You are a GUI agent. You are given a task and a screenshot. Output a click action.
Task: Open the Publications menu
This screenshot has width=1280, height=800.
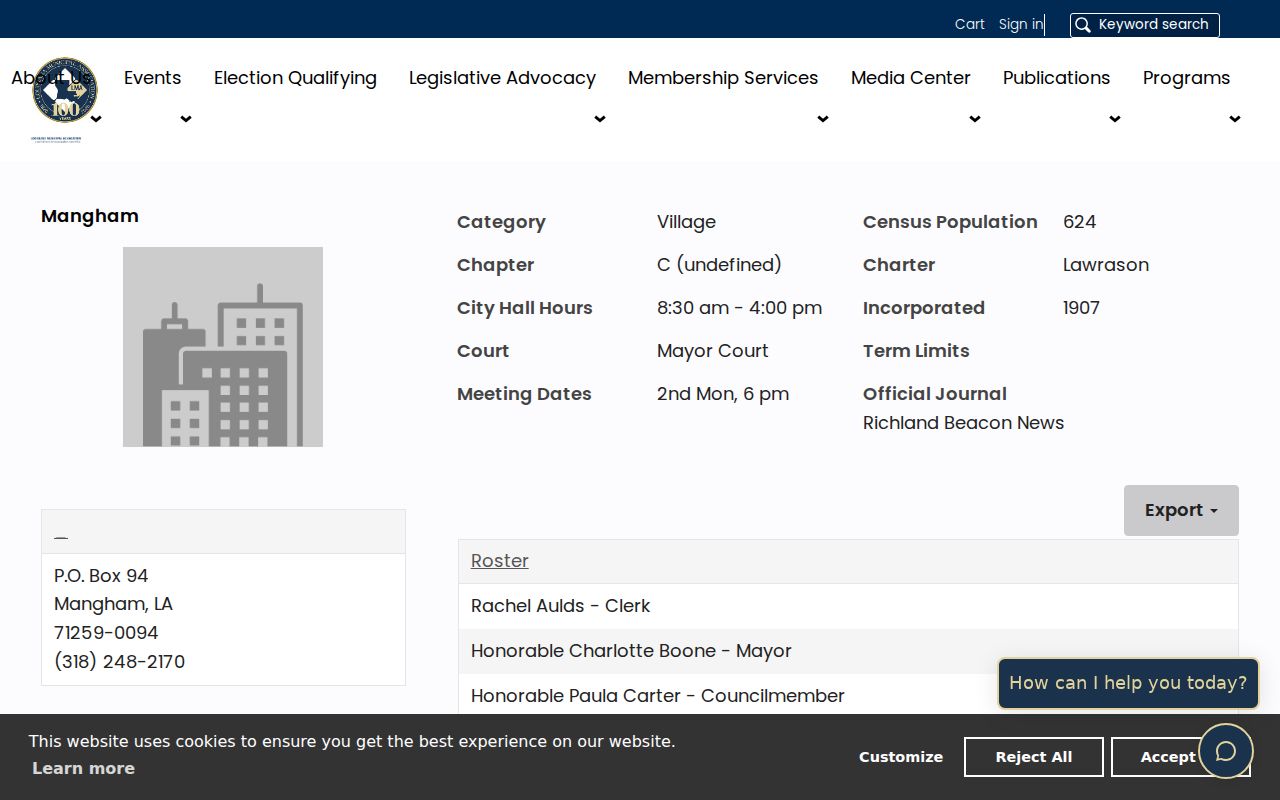1057,78
